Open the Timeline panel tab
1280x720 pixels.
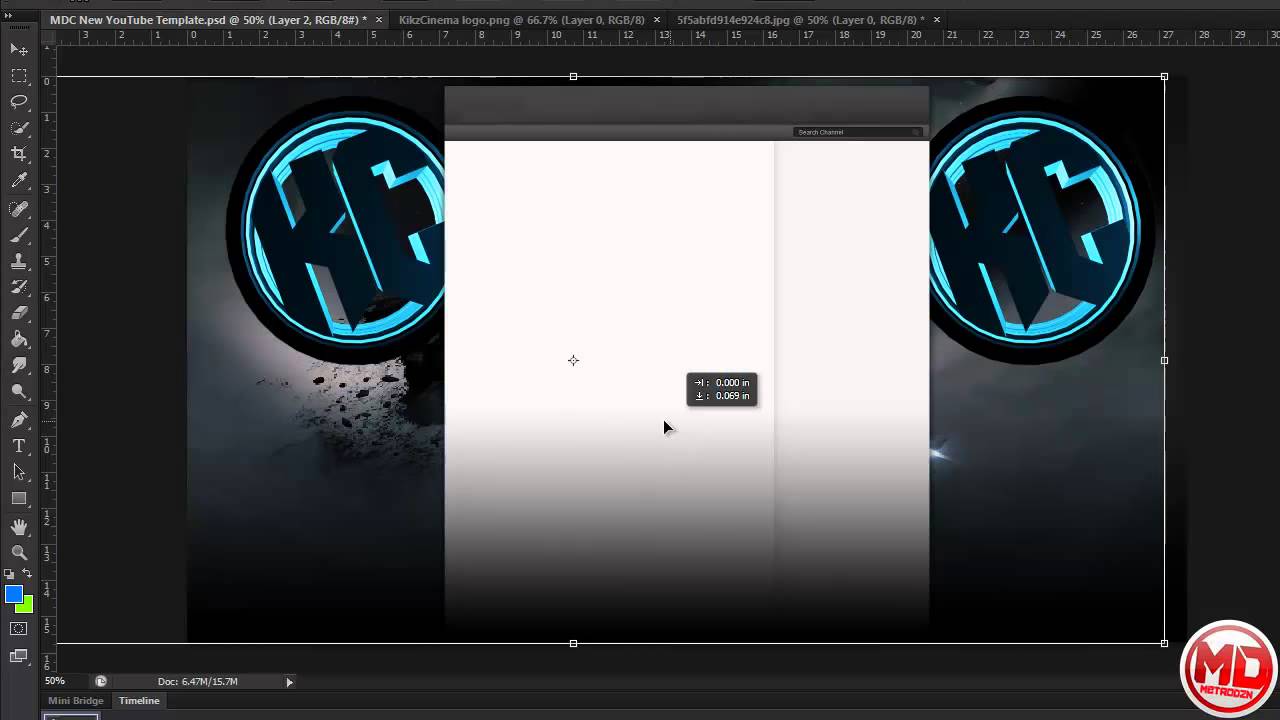[139, 701]
